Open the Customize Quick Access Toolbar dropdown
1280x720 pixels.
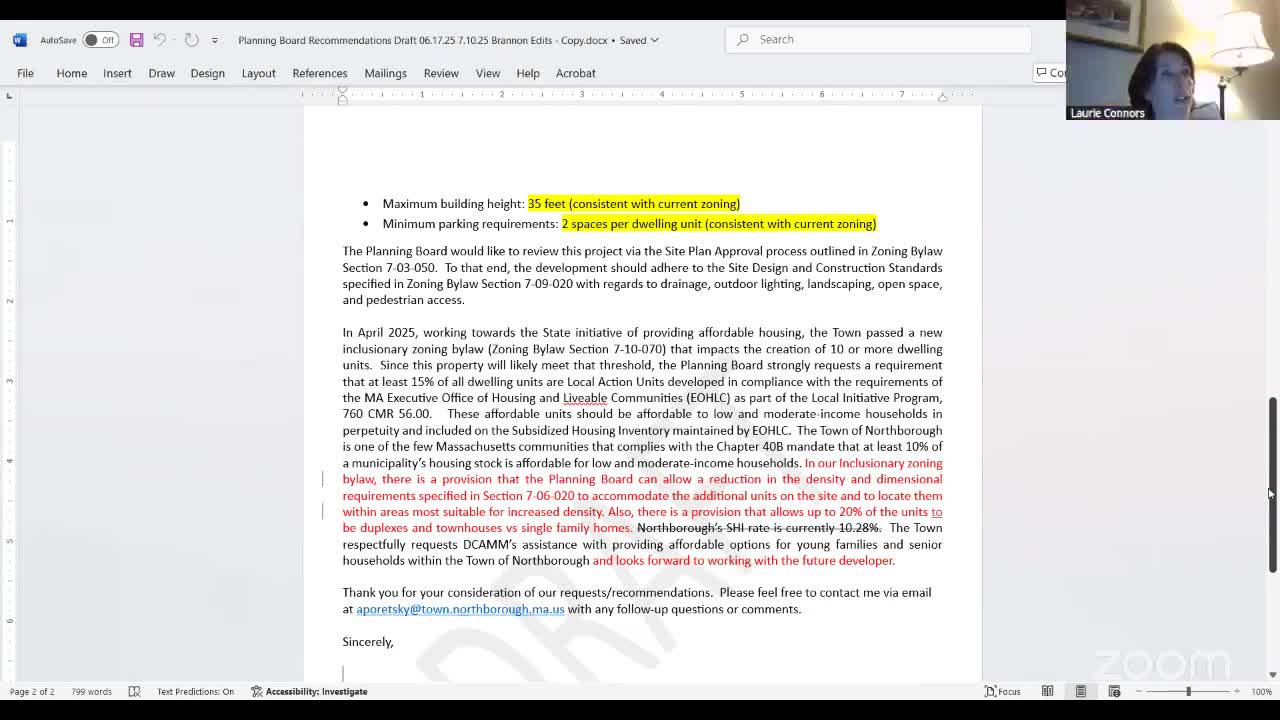[x=214, y=41]
